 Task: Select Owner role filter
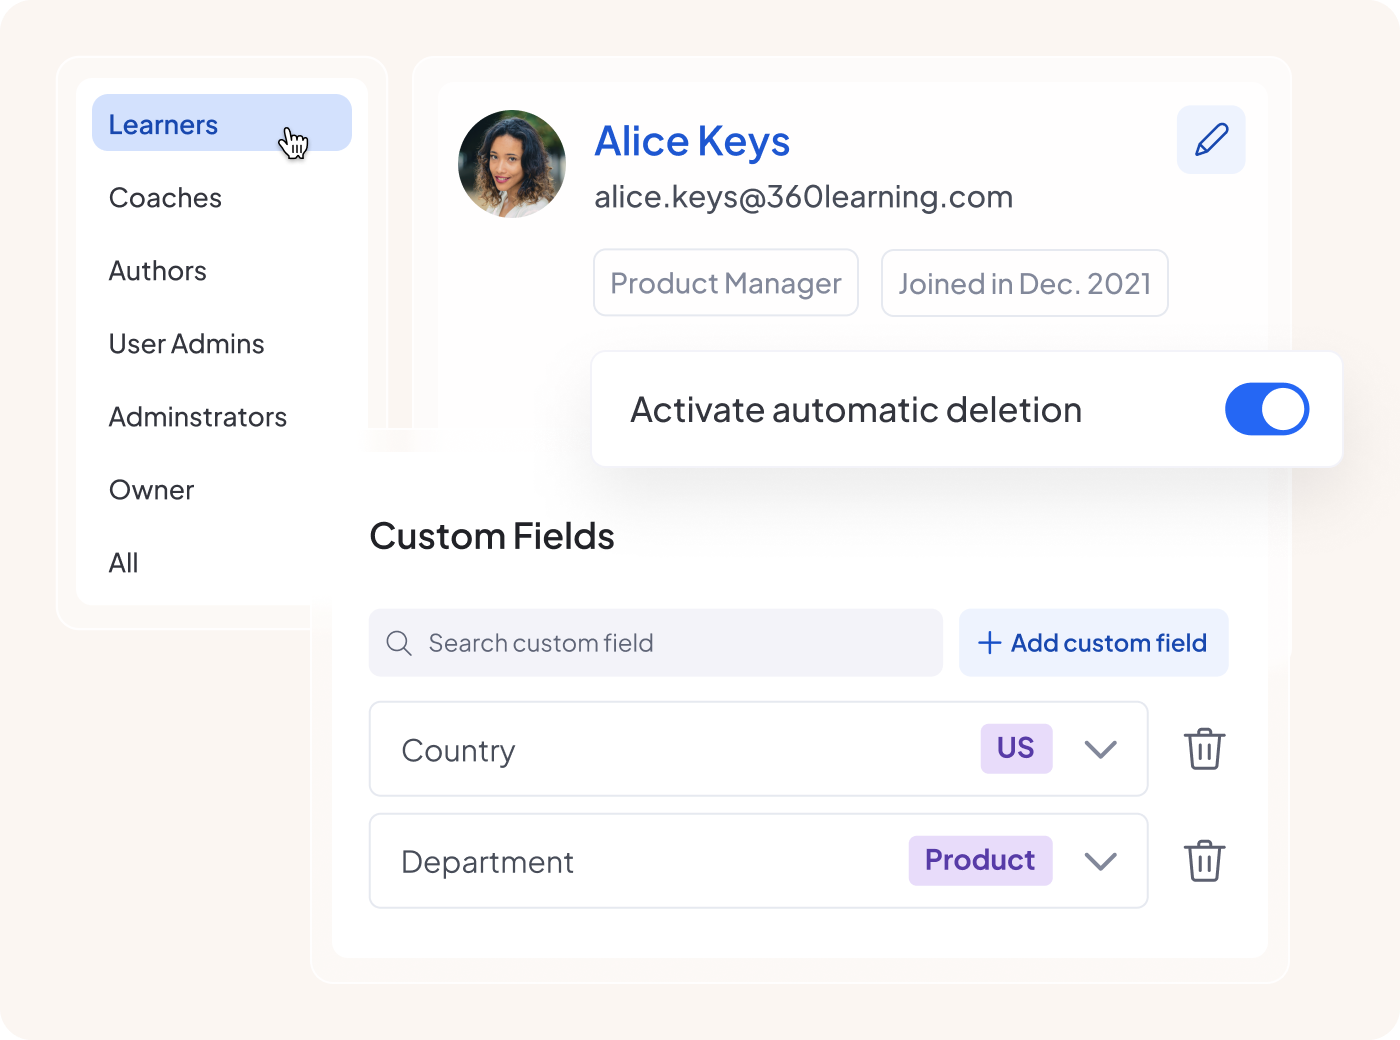[151, 490]
